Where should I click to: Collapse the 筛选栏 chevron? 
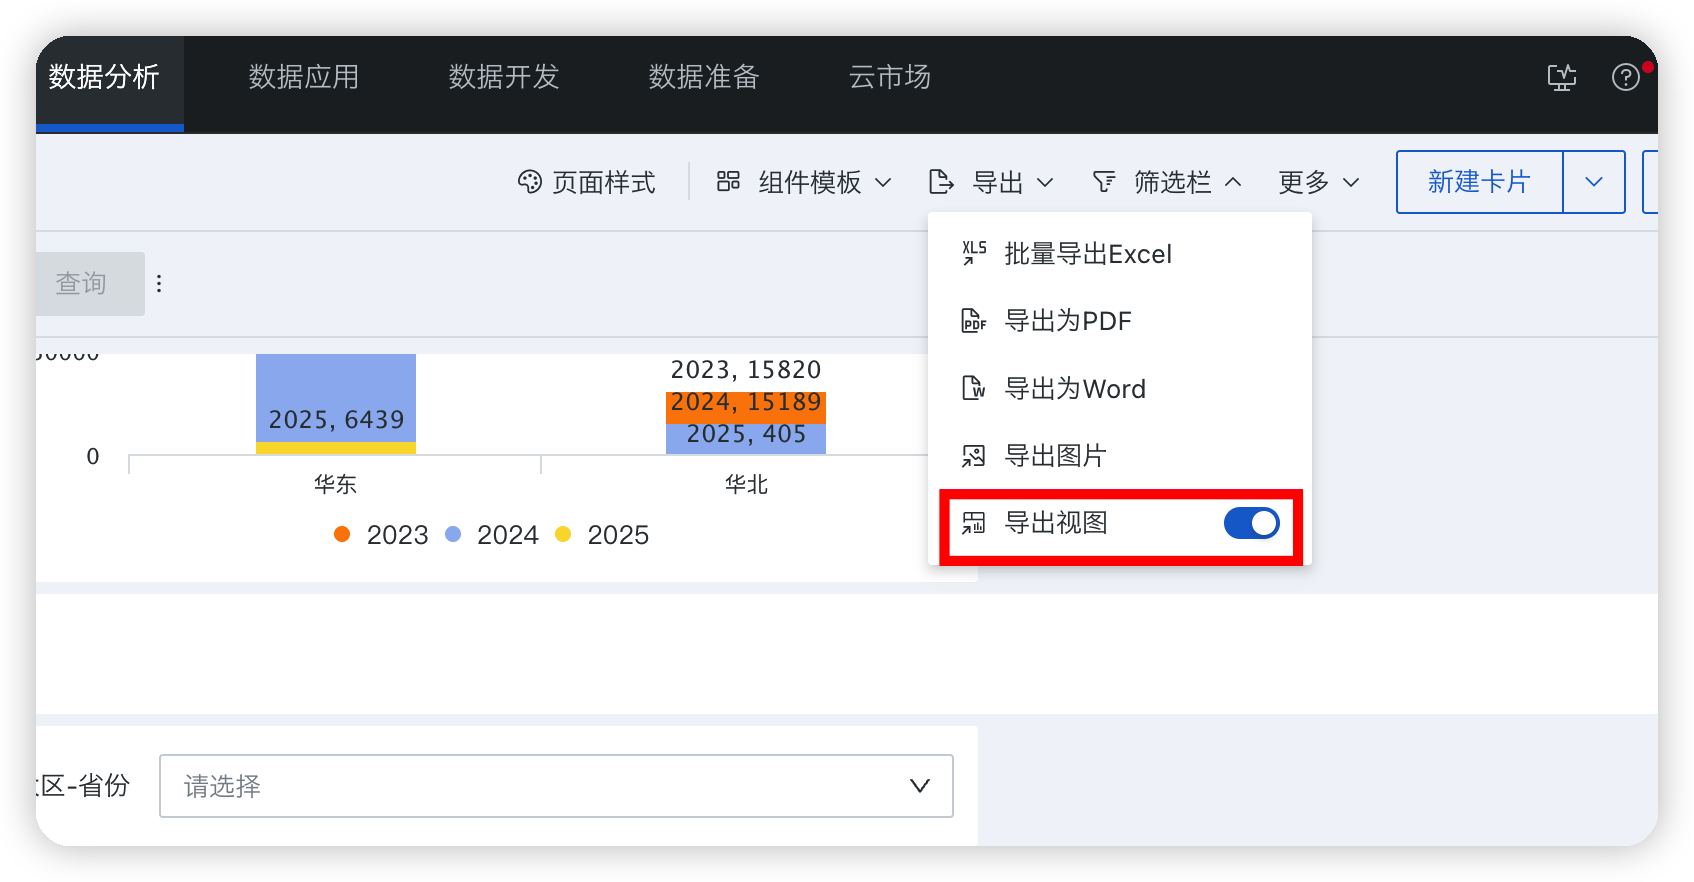click(1233, 182)
